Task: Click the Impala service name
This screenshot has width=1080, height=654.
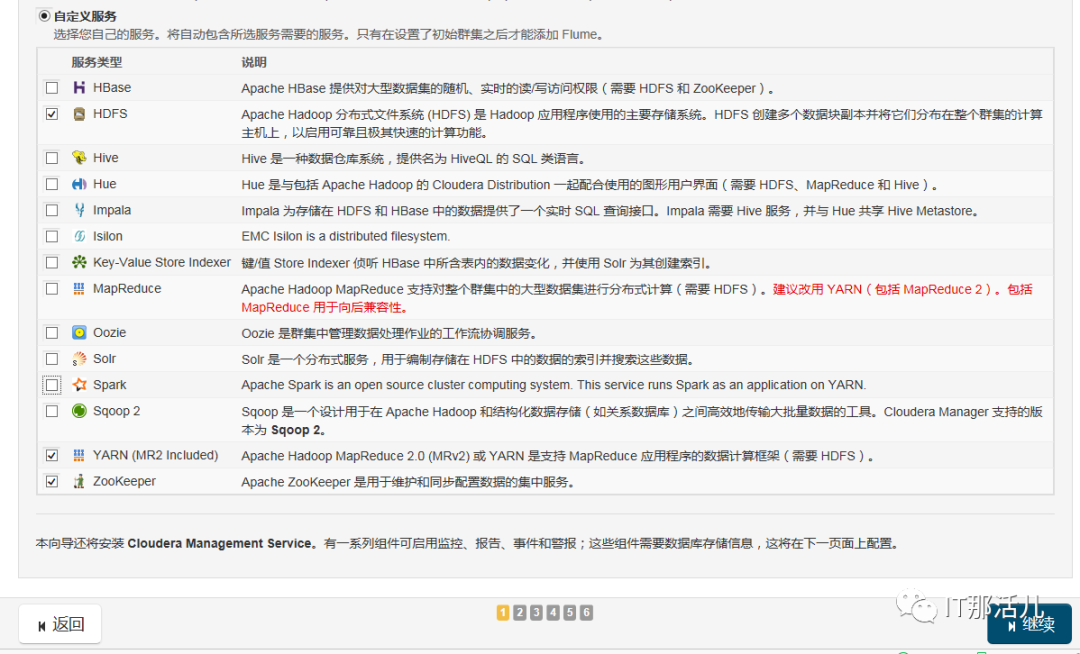Action: pos(112,210)
